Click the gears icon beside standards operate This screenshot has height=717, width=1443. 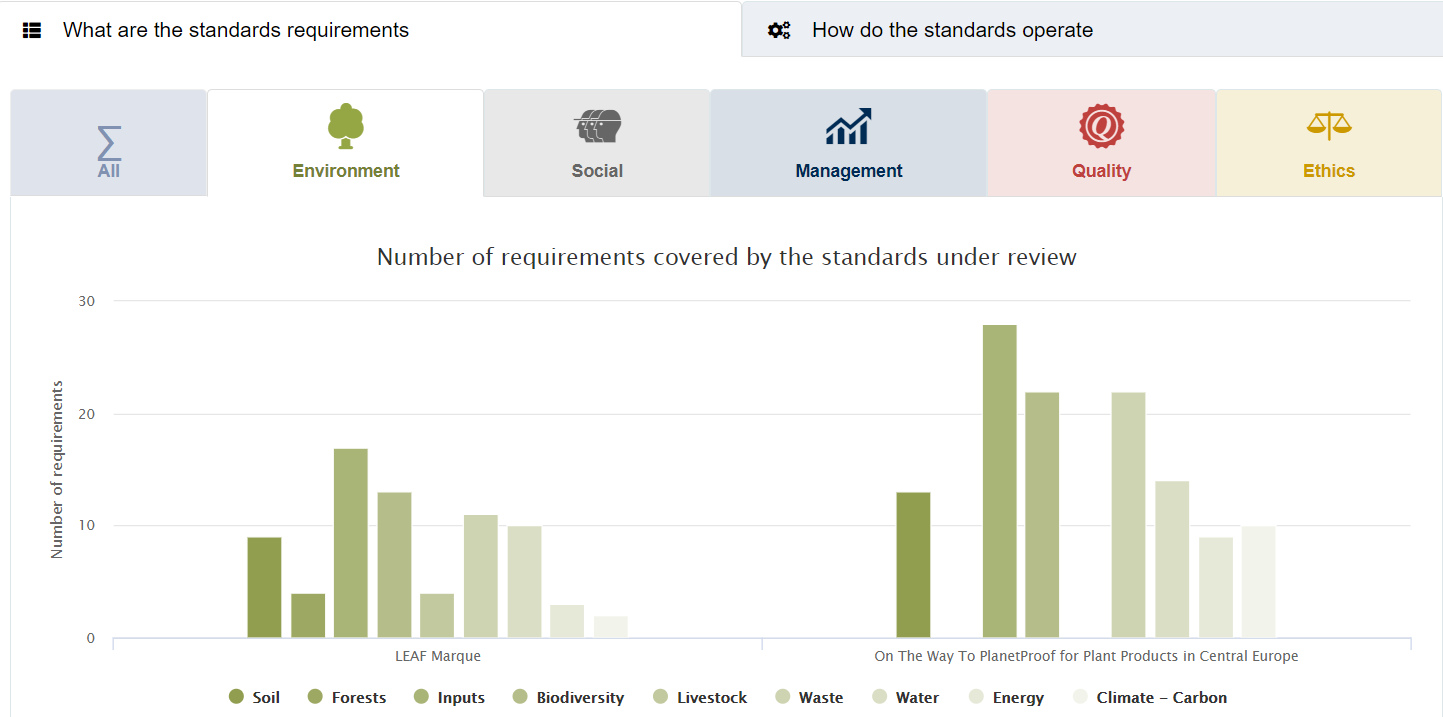pos(779,30)
